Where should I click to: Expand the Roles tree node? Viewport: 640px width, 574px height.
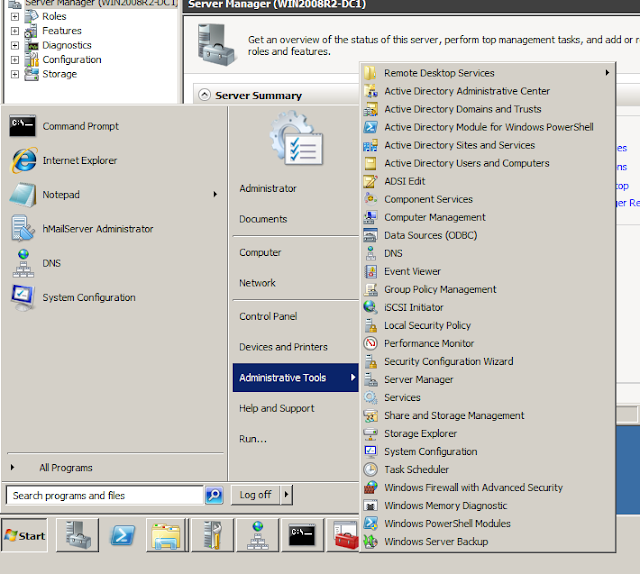tap(15, 17)
